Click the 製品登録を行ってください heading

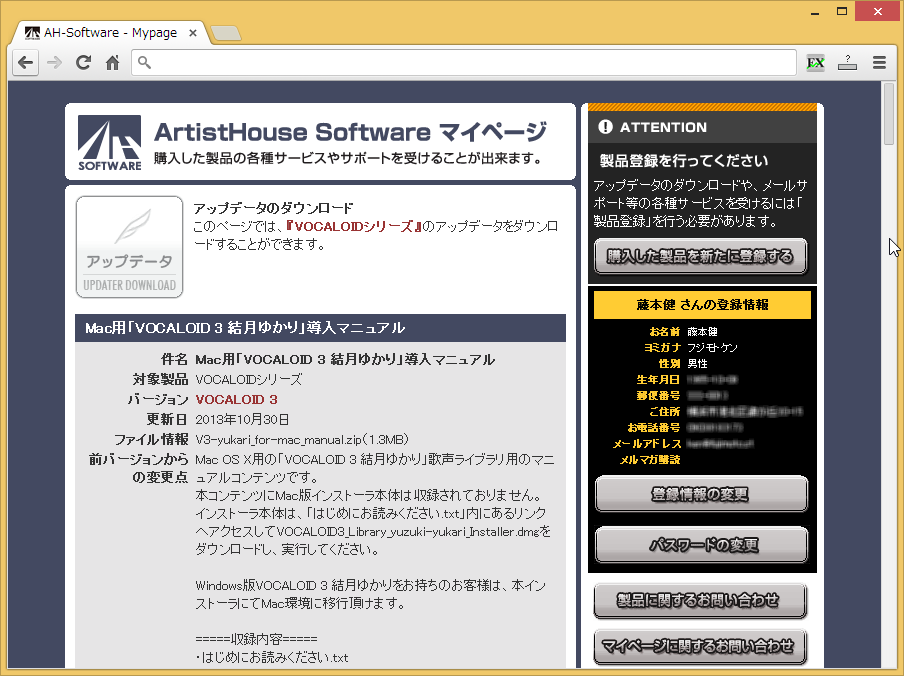pos(684,161)
